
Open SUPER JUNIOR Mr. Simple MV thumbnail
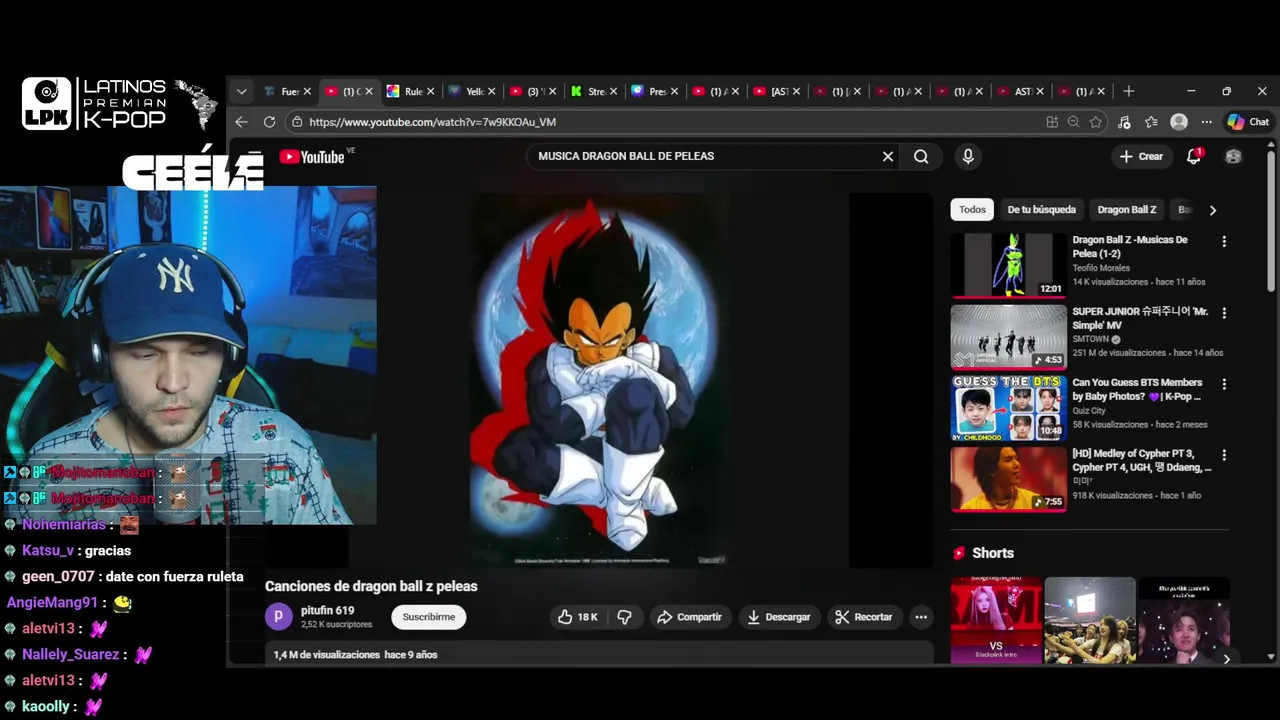pyautogui.click(x=1008, y=337)
